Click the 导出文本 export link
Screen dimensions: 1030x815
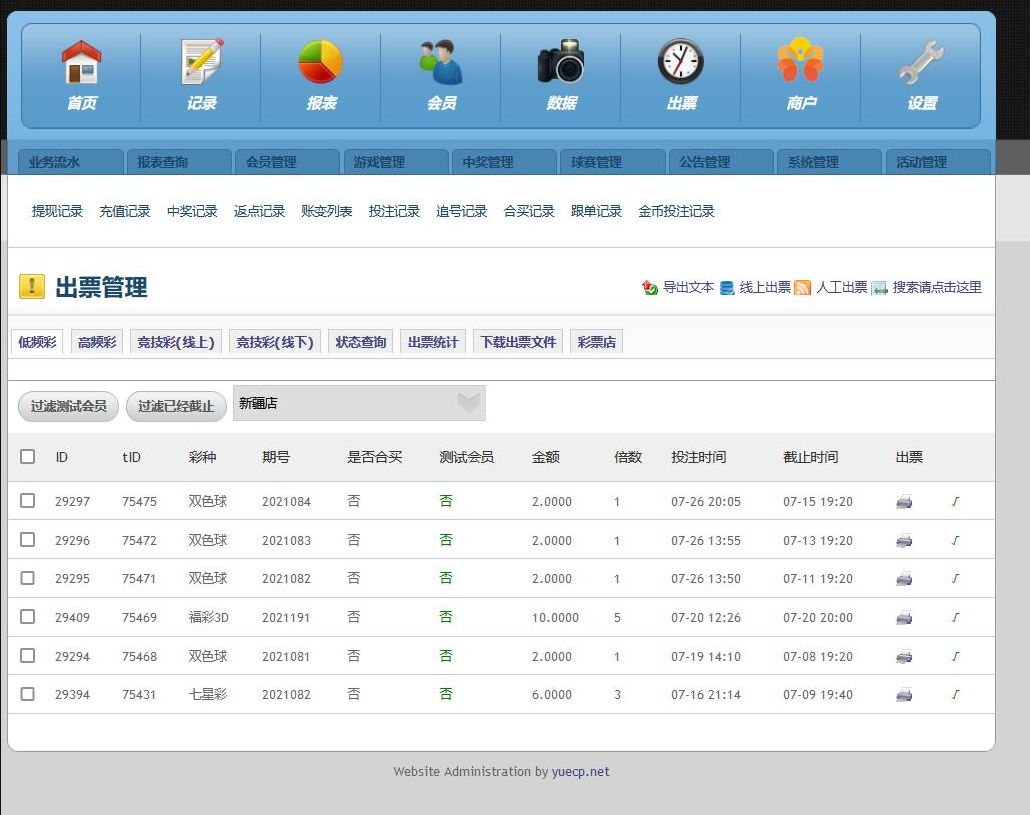[688, 287]
